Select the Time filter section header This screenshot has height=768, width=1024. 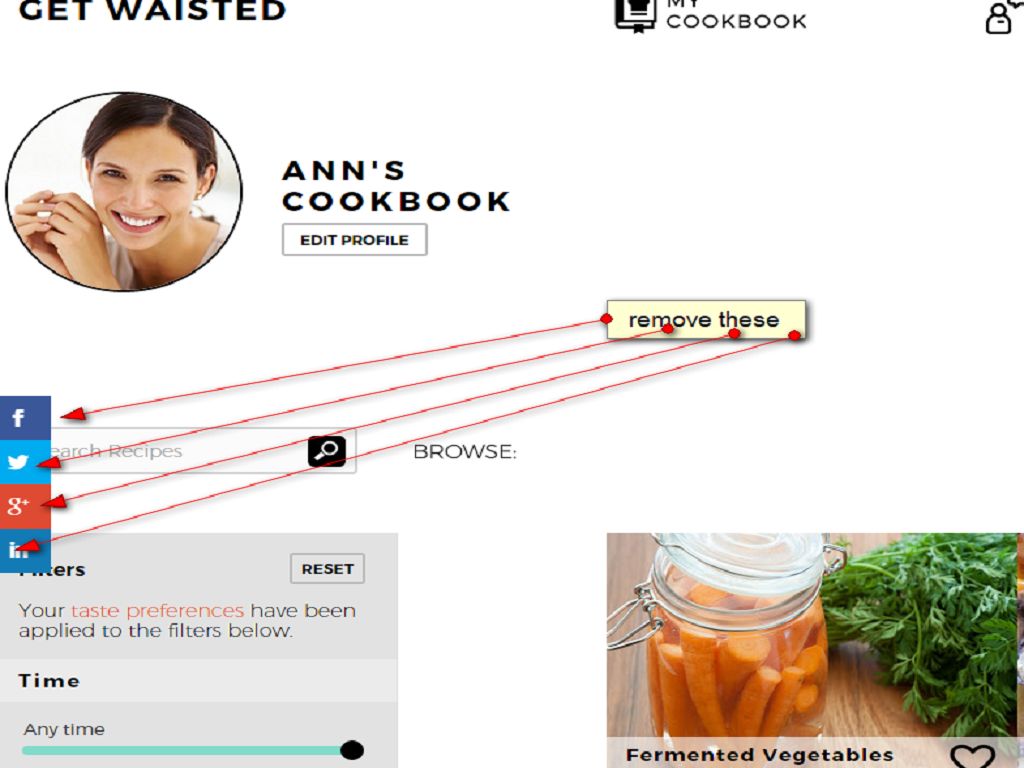click(x=199, y=680)
